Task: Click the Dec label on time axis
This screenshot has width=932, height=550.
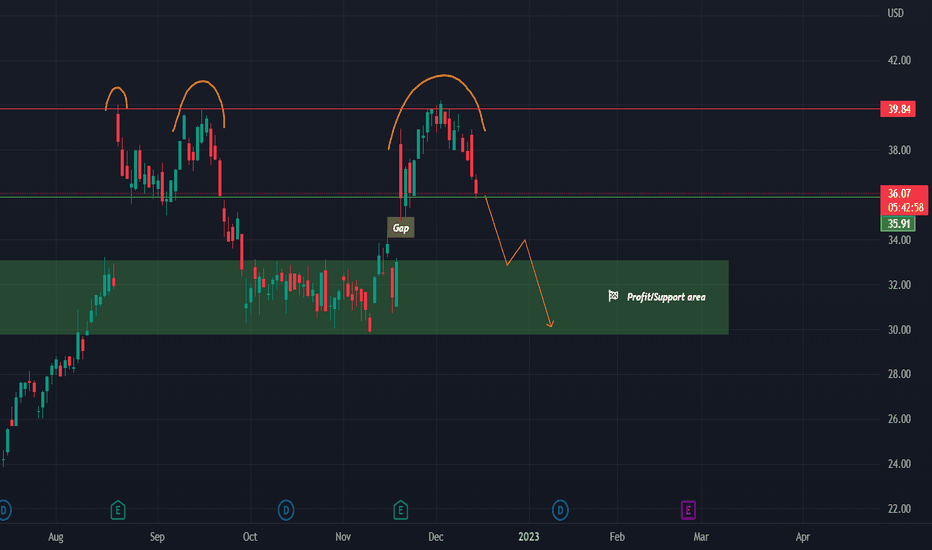Action: click(436, 537)
